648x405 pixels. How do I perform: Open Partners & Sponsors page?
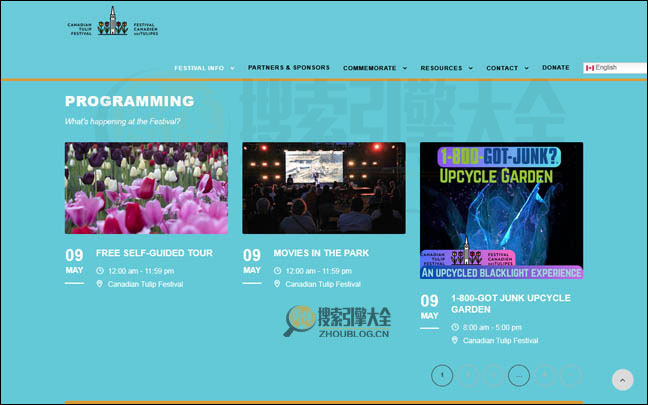pos(289,67)
